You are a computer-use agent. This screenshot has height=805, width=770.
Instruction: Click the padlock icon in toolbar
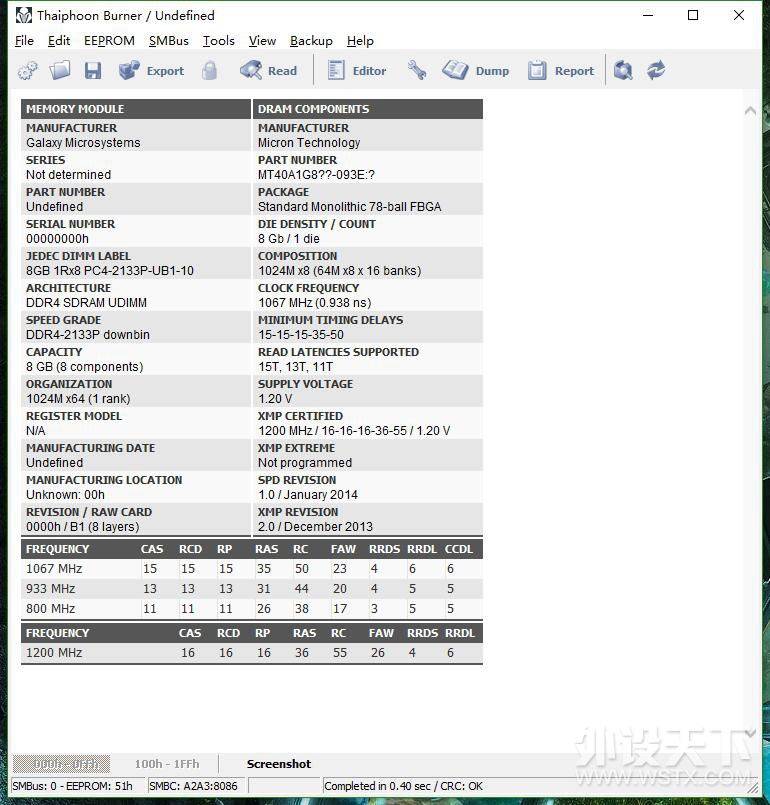(209, 70)
